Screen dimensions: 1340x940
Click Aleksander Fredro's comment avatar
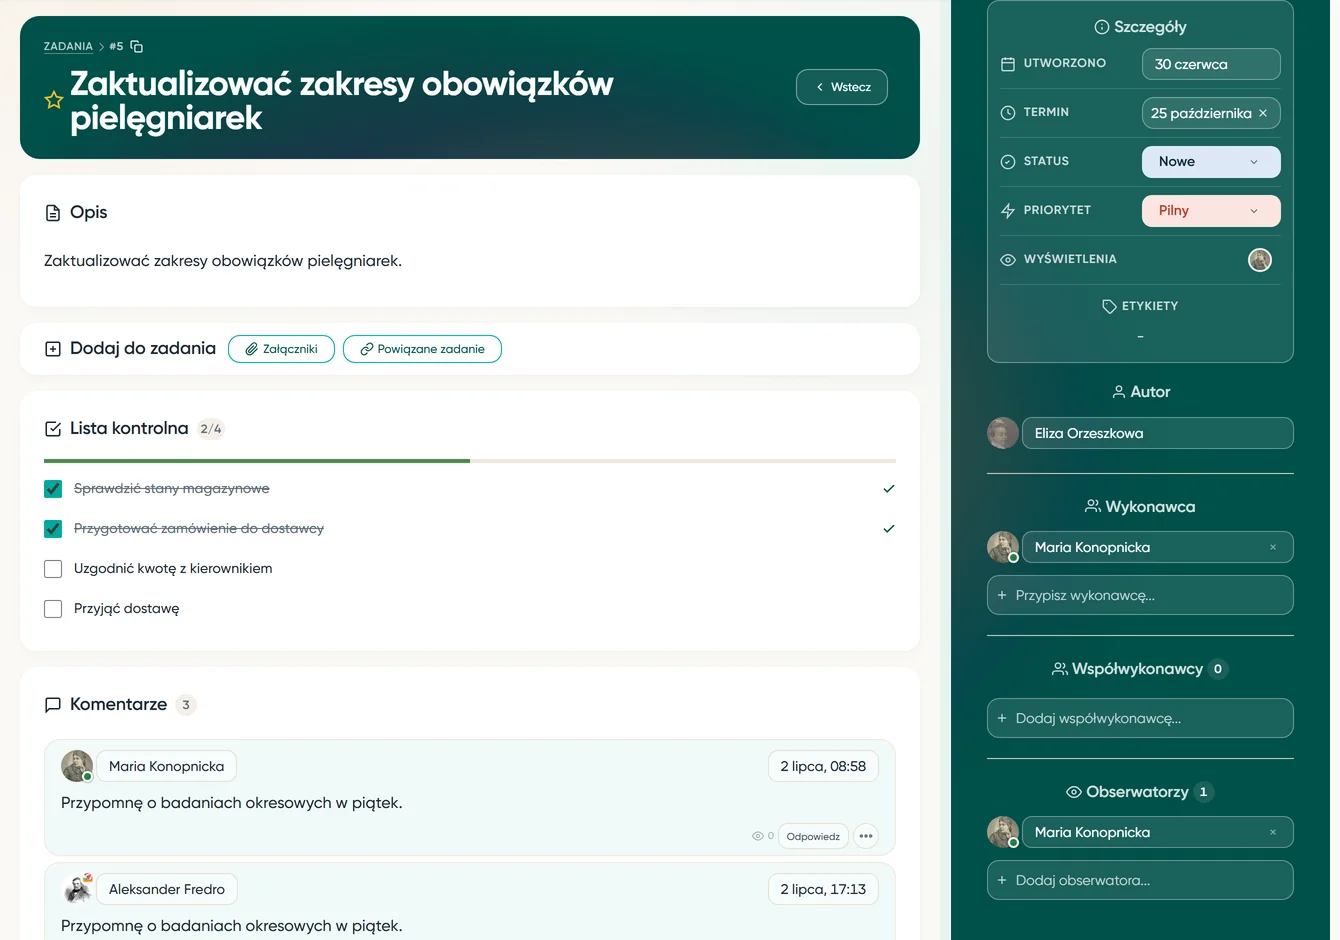click(x=77, y=889)
